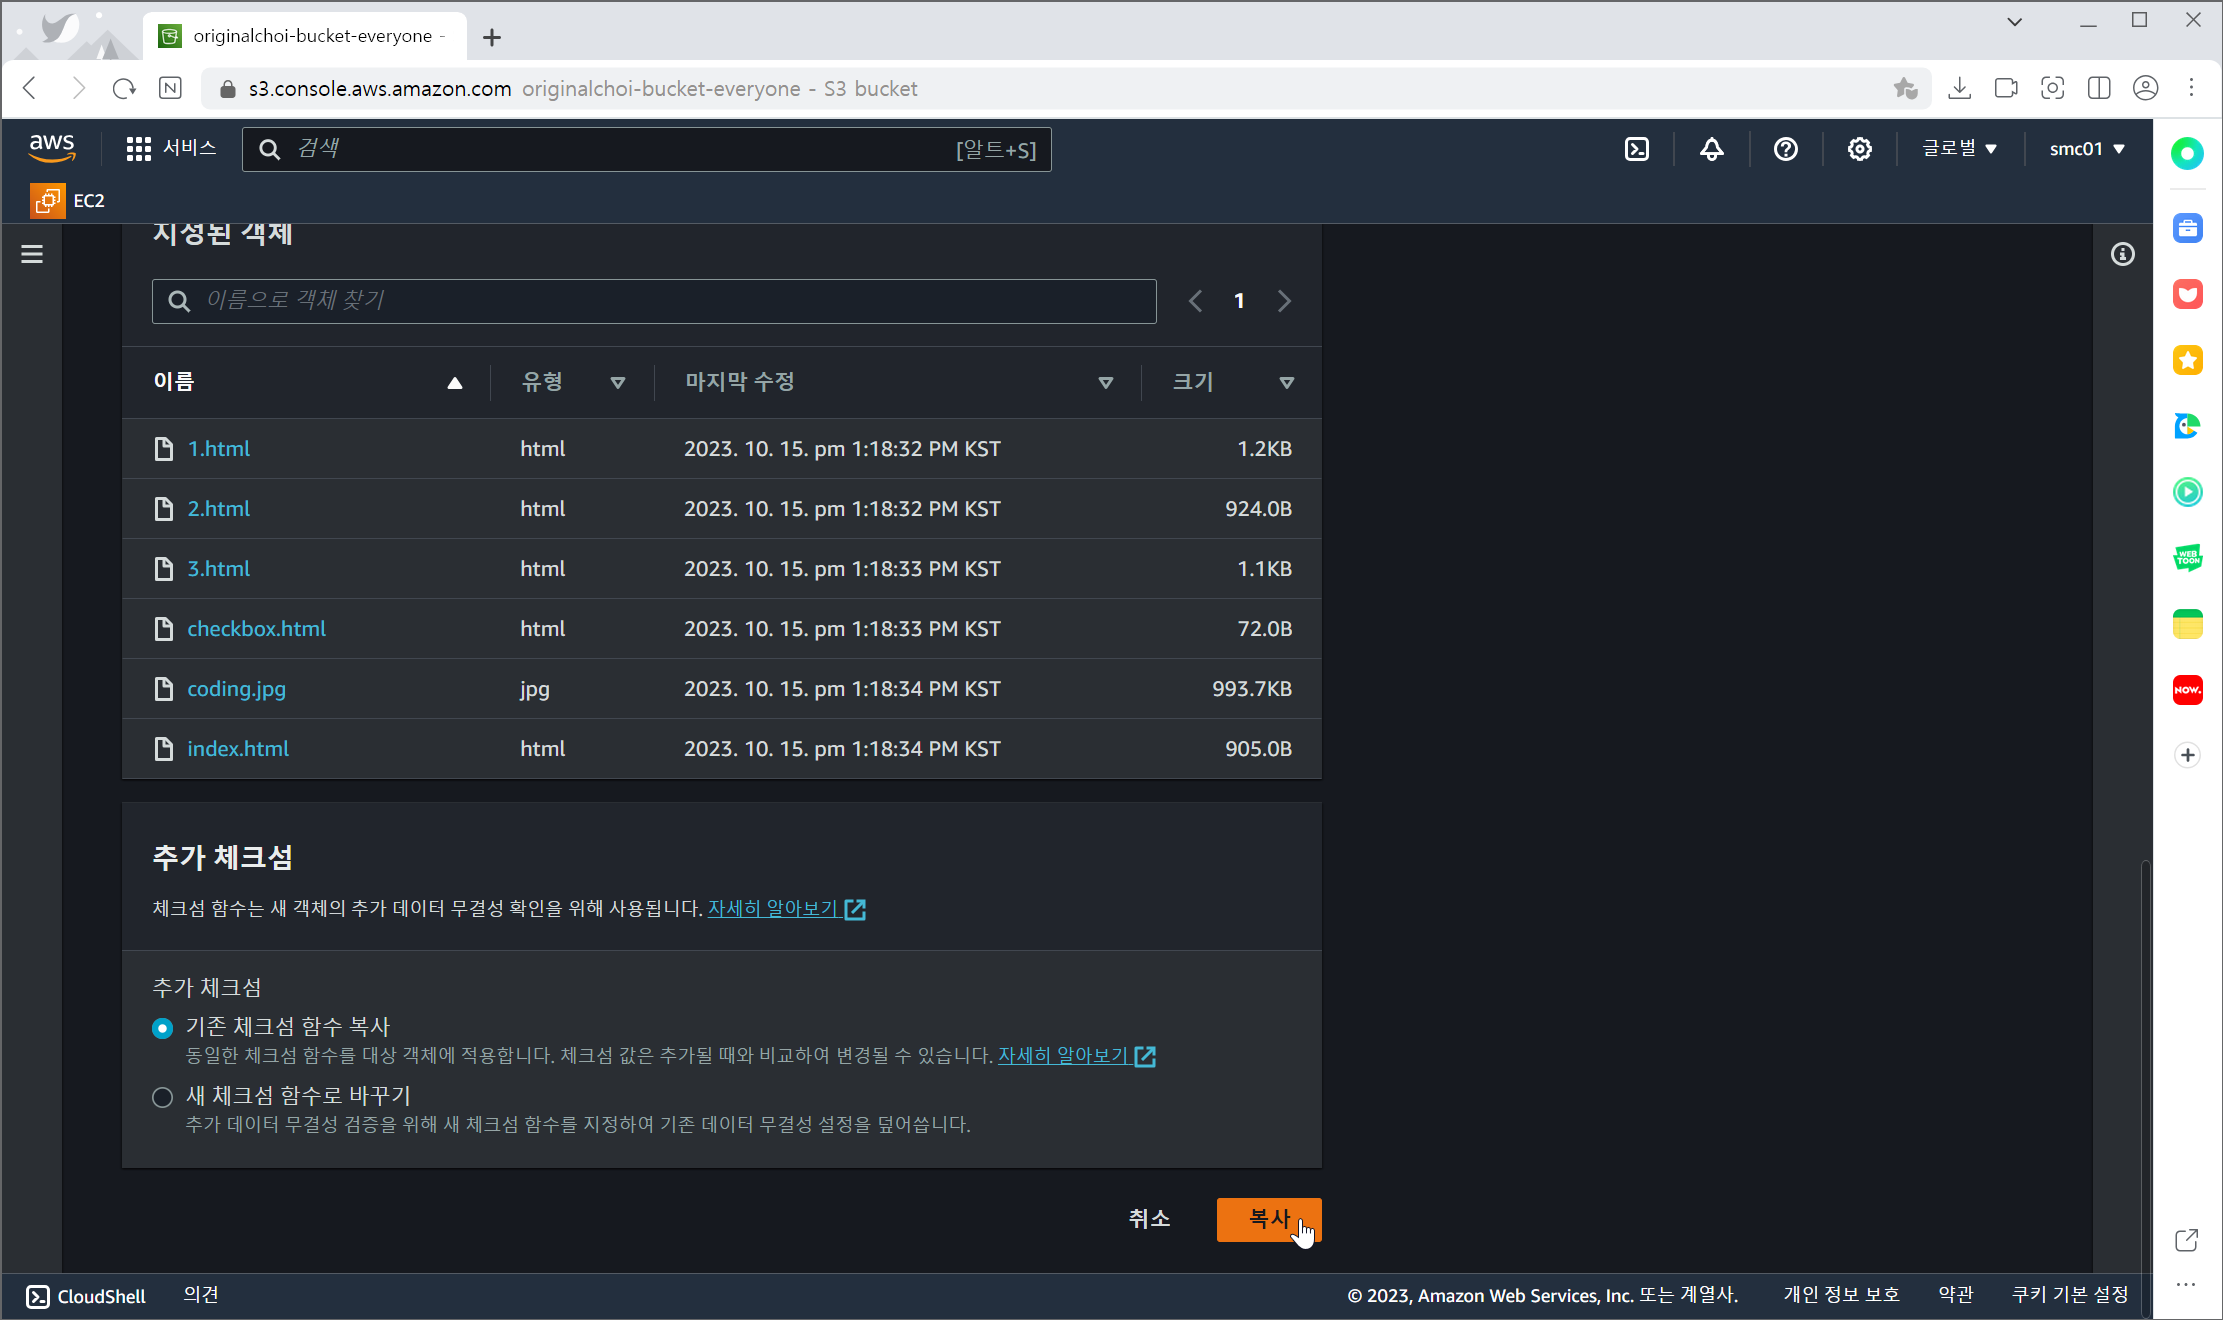Open 자세히 알아보기 link beside checksum copy option
The image size is (2223, 1320).
[x=1077, y=1055]
